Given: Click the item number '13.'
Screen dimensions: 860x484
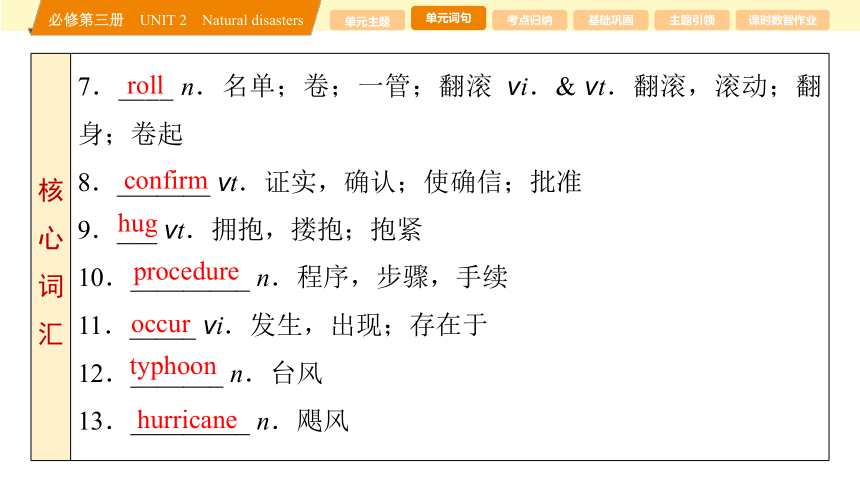Looking at the screenshot, I should (x=95, y=422).
